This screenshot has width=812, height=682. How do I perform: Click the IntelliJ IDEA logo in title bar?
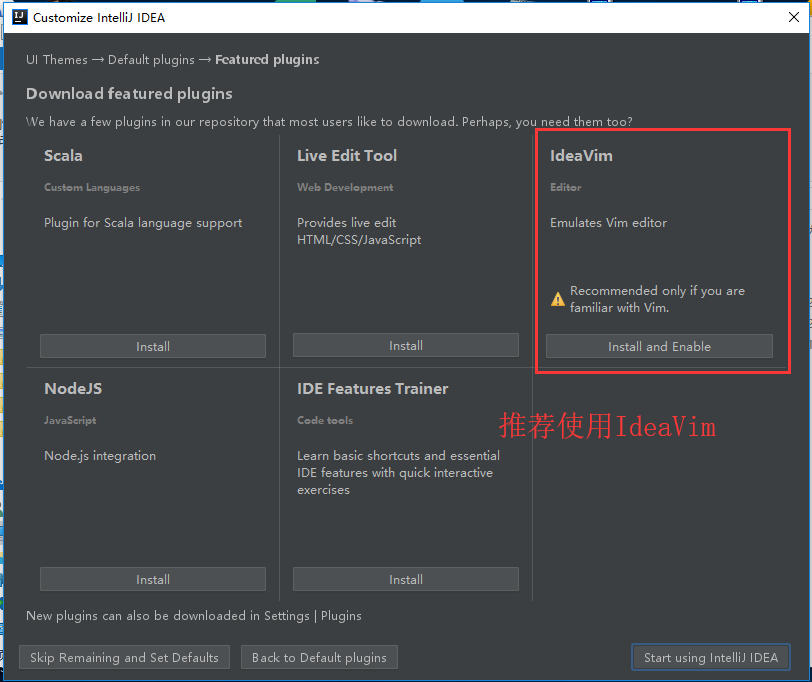[19, 17]
